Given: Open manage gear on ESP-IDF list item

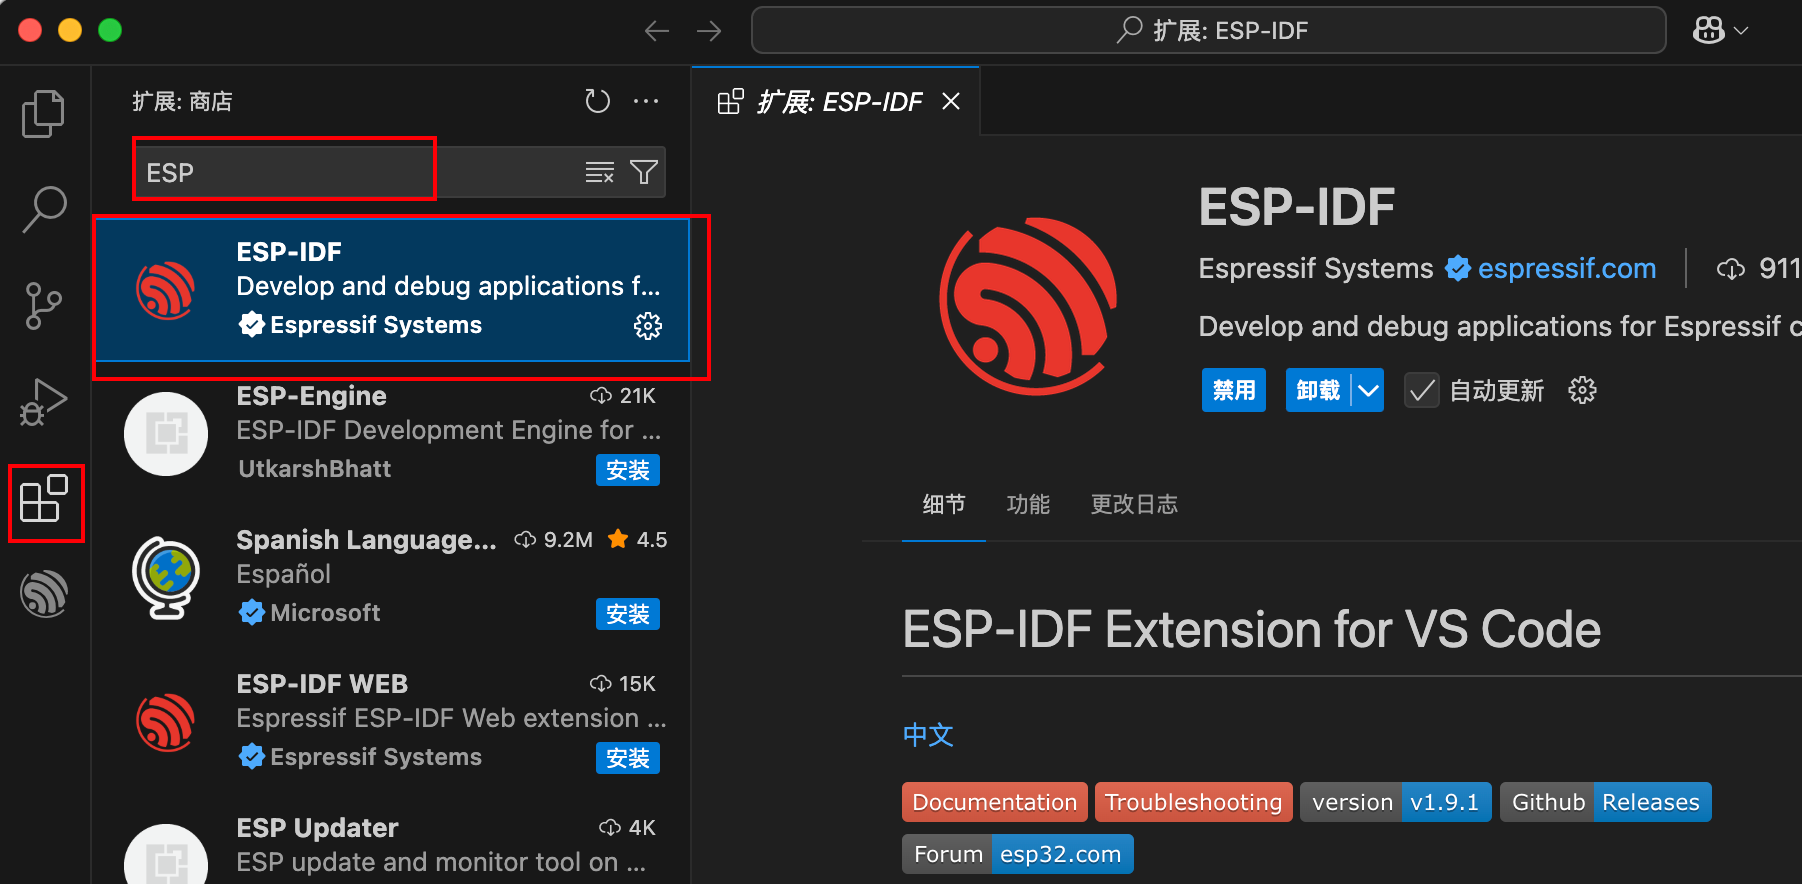Looking at the screenshot, I should (648, 326).
